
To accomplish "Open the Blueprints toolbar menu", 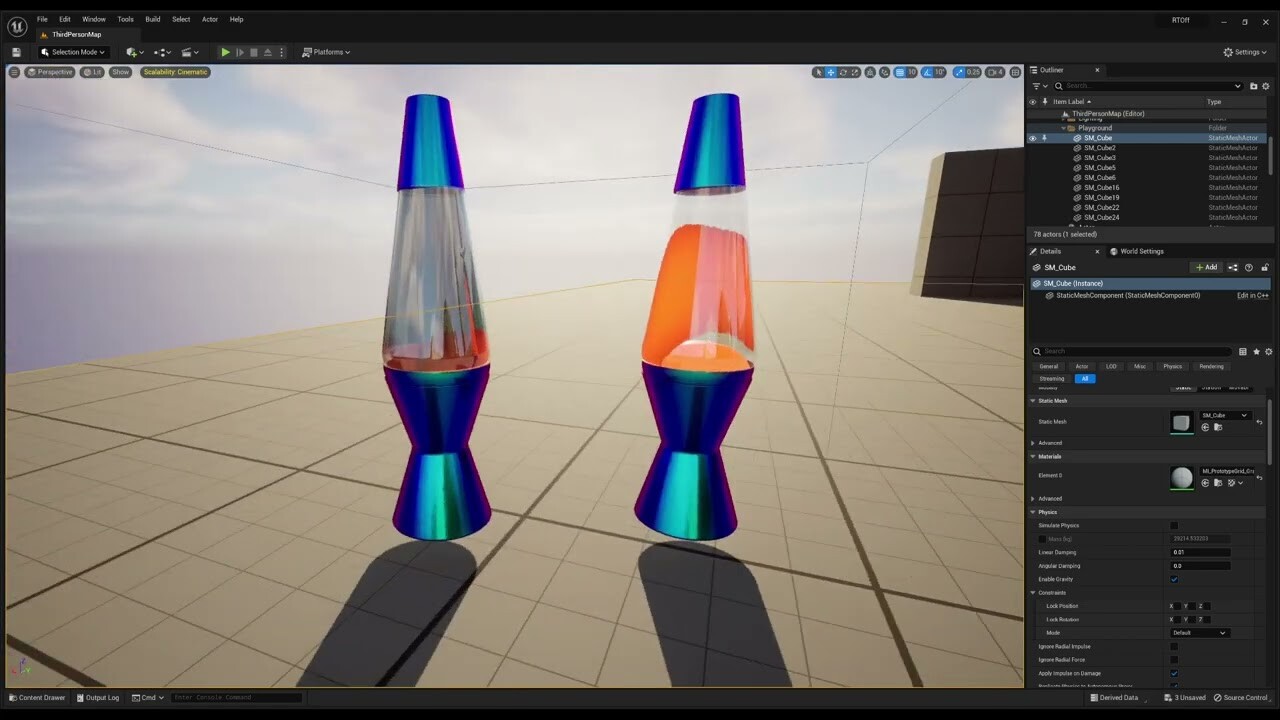I will point(162,52).
